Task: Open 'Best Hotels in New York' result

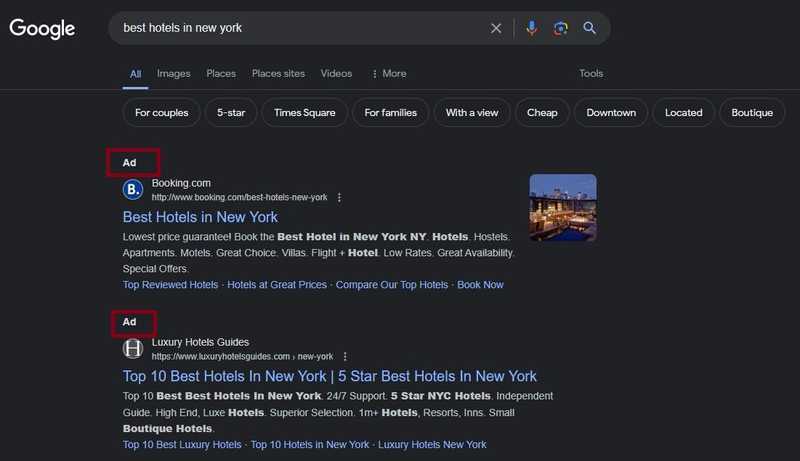Action: pyautogui.click(x=200, y=217)
